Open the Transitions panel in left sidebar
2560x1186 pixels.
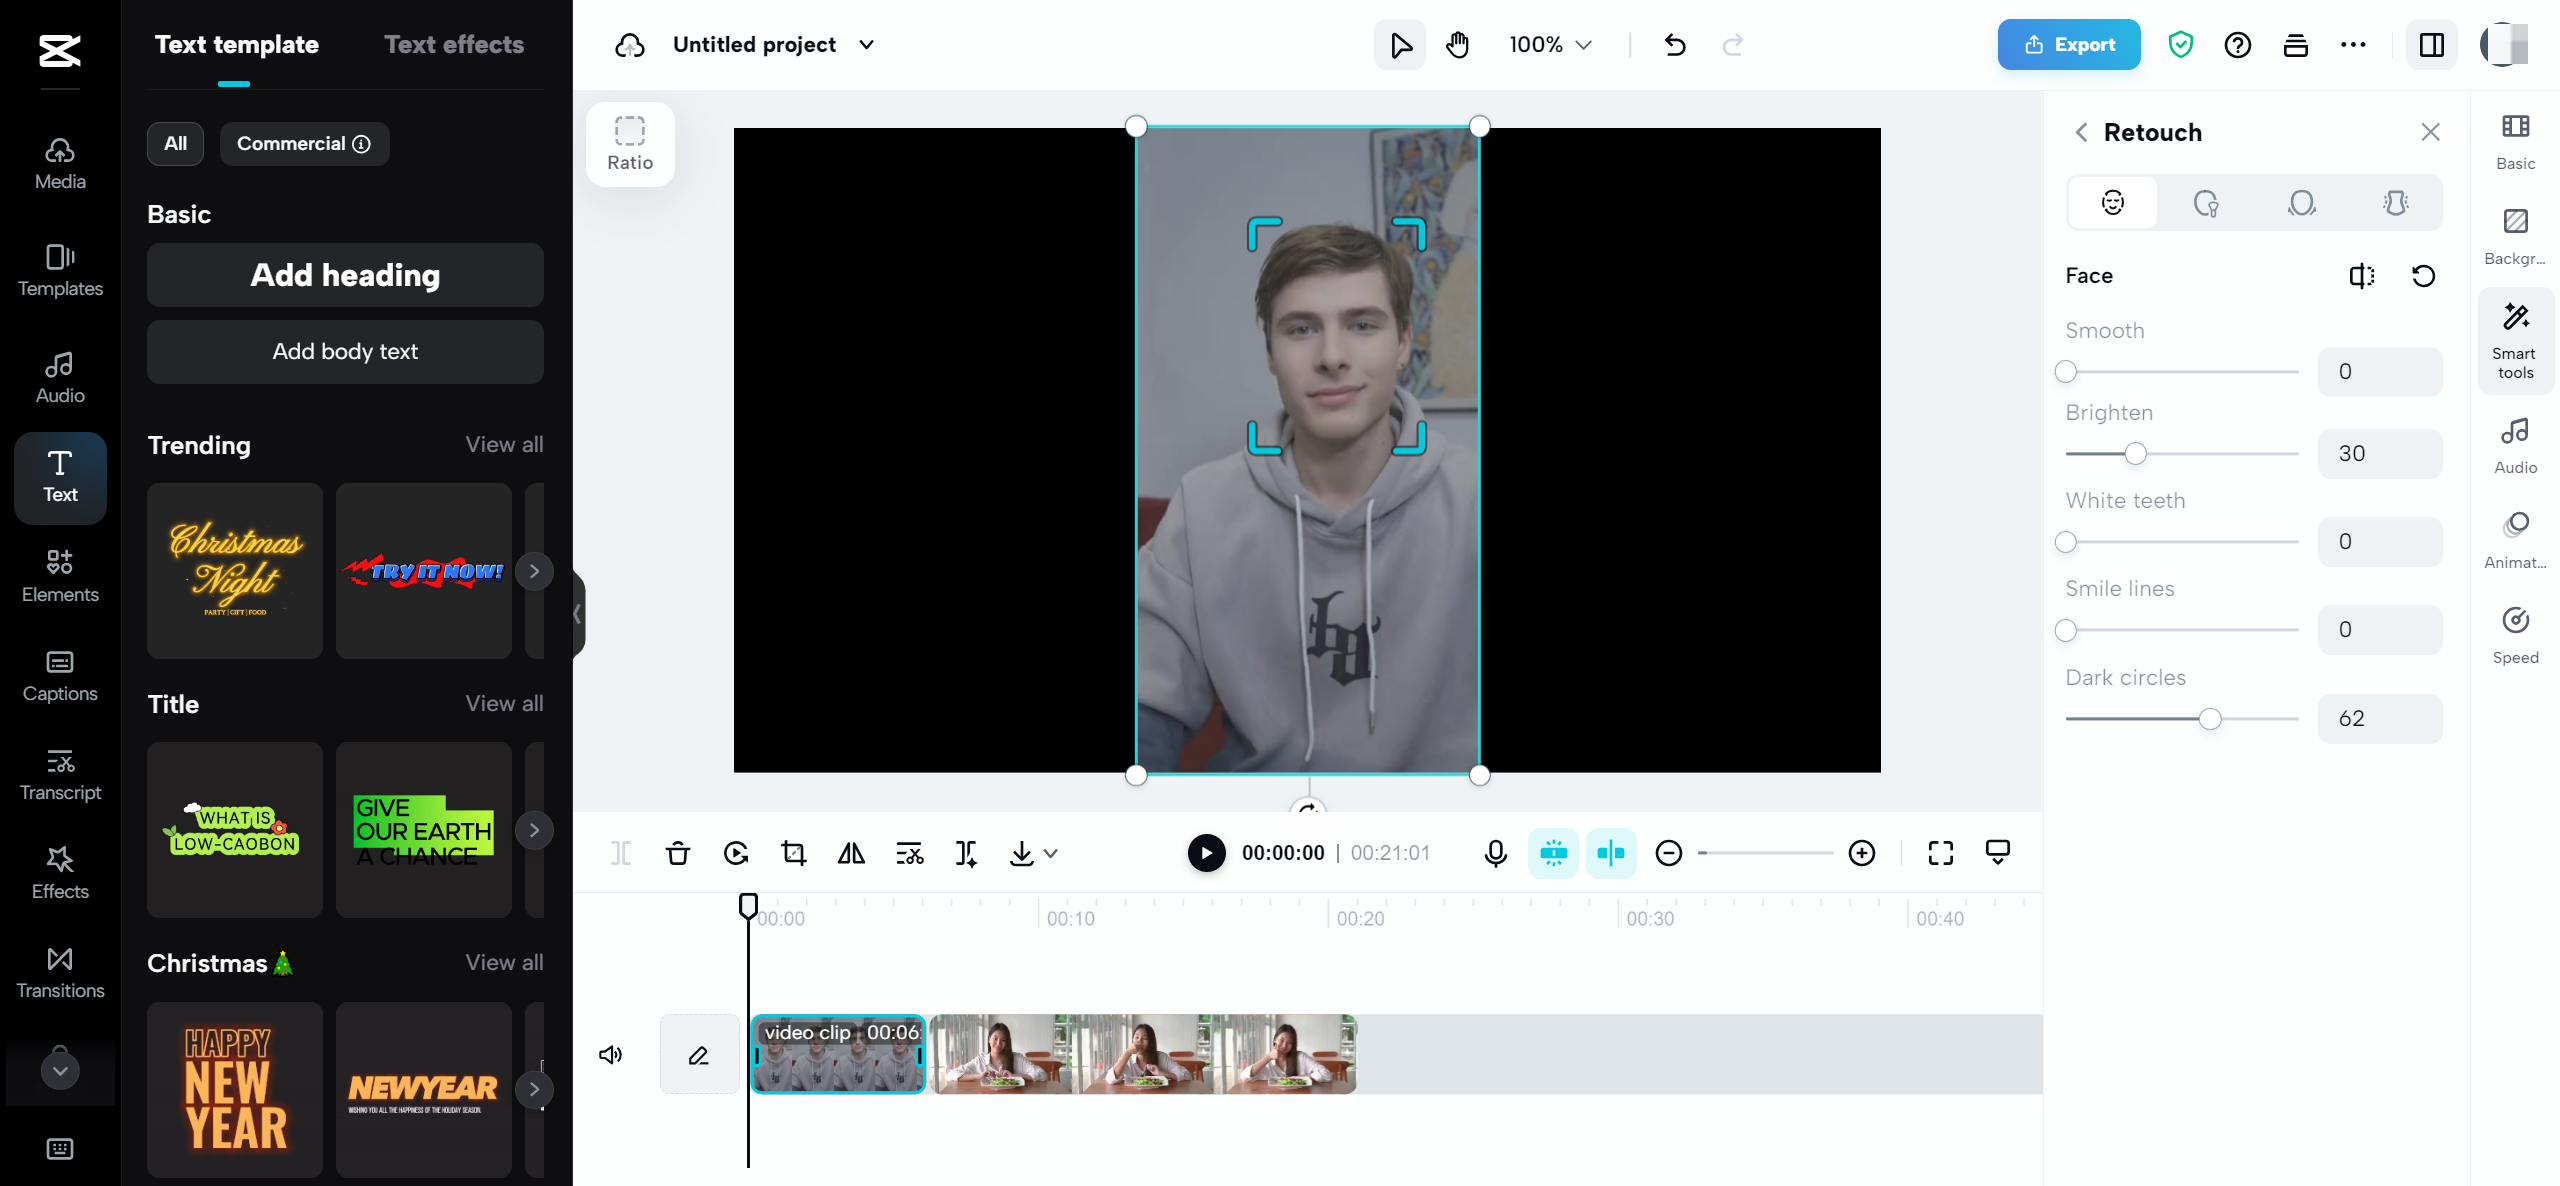tap(60, 972)
